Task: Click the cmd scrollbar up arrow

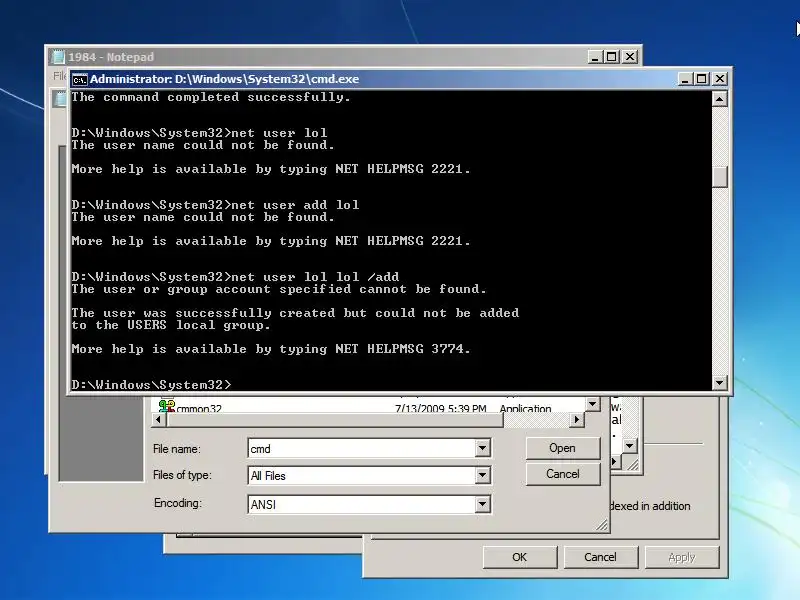Action: click(719, 98)
